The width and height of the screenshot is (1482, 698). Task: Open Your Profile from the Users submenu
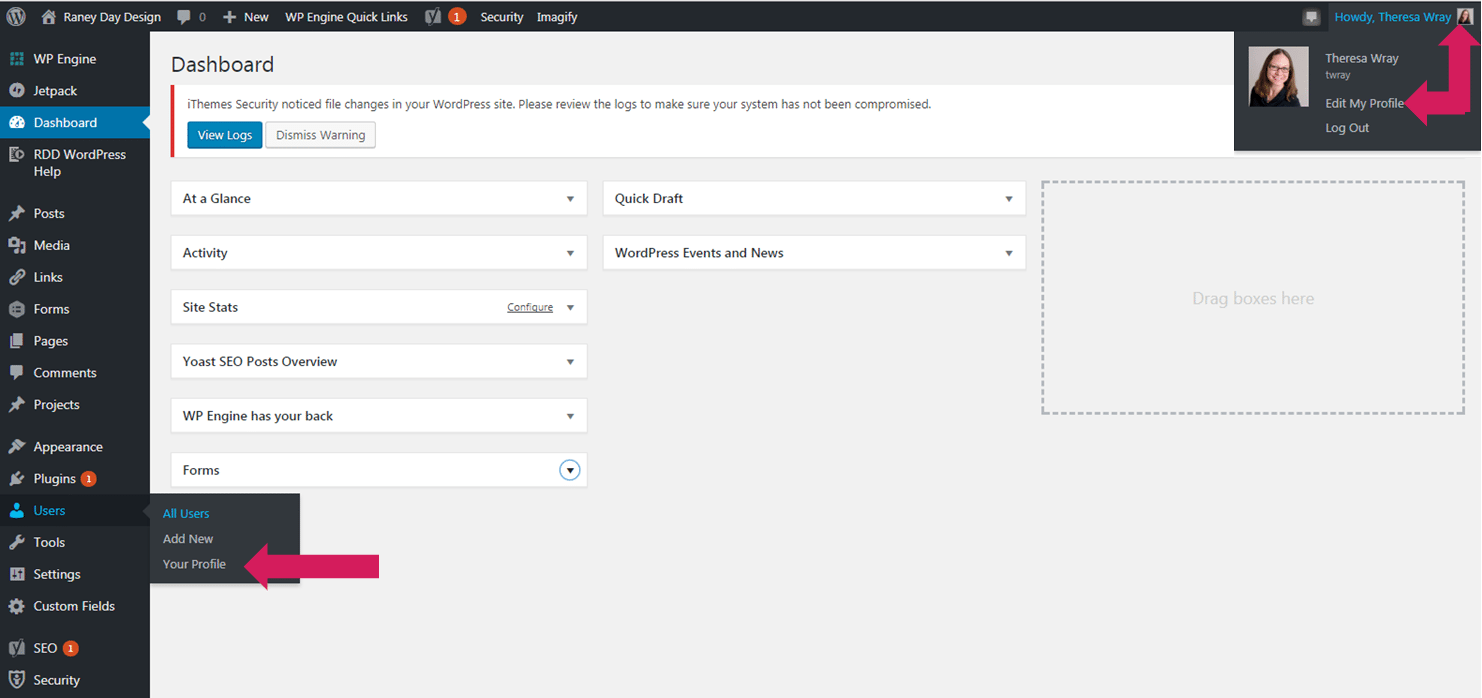pos(194,564)
